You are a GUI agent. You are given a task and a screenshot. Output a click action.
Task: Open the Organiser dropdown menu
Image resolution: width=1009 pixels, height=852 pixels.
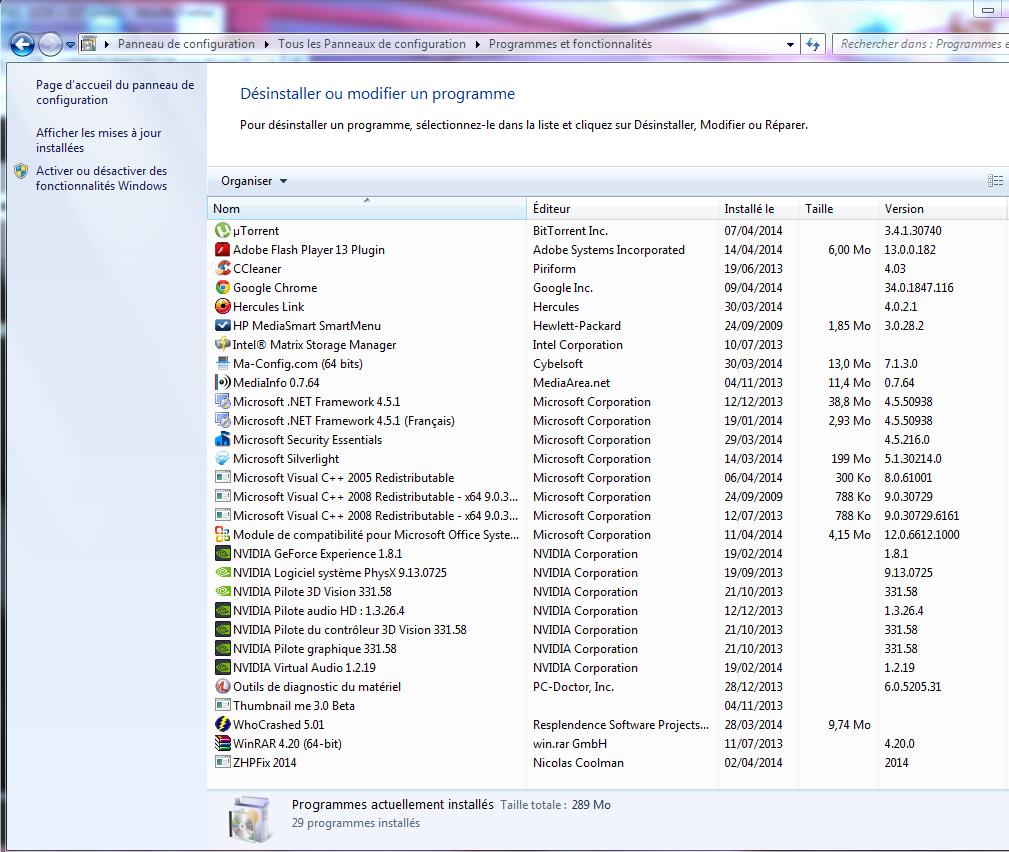click(254, 181)
